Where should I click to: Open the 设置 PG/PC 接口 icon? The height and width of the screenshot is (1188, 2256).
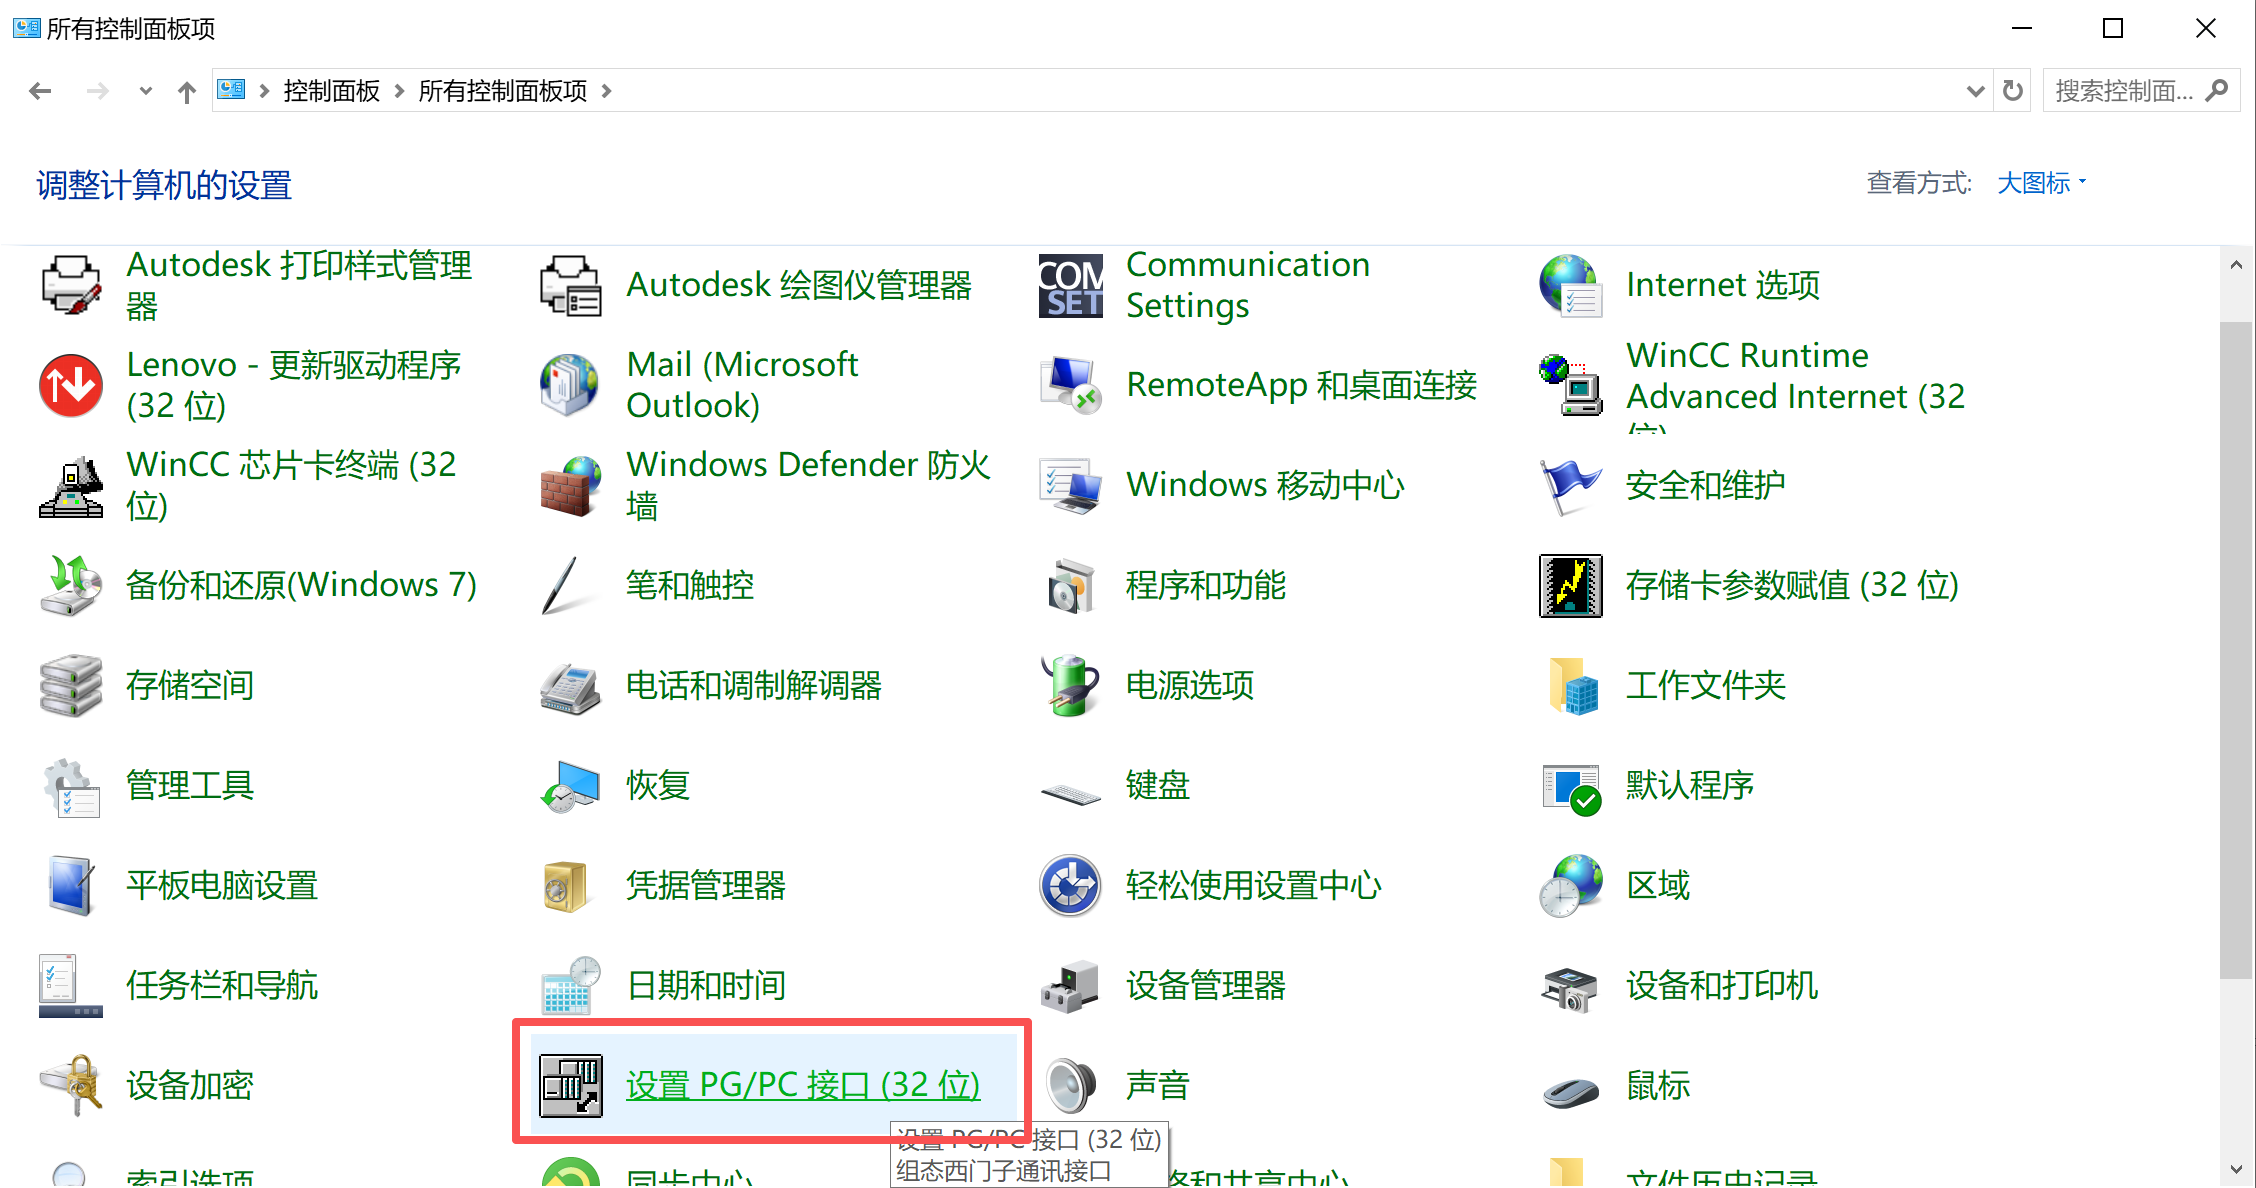571,1085
